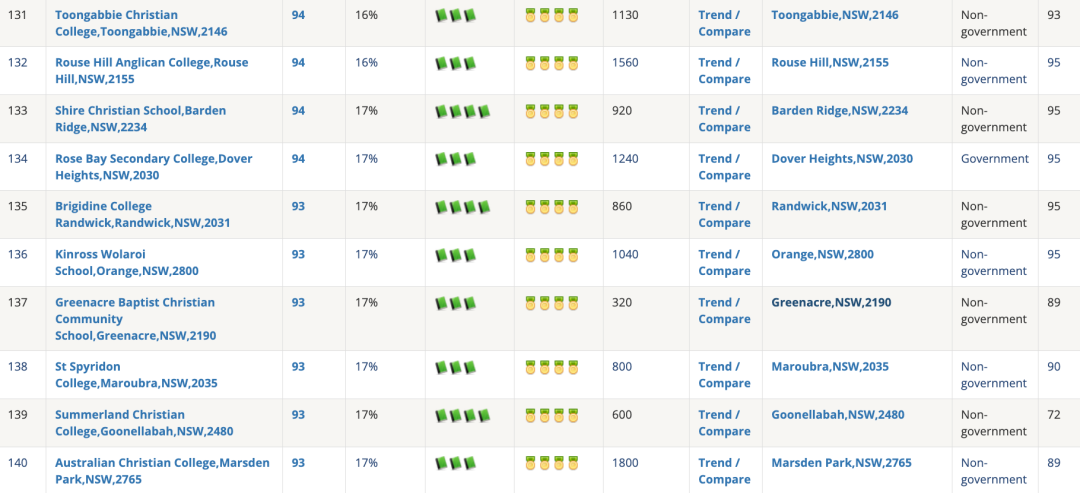This screenshot has height=493, width=1080.
Task: Open St Spyridon College school link
Action: (136, 375)
